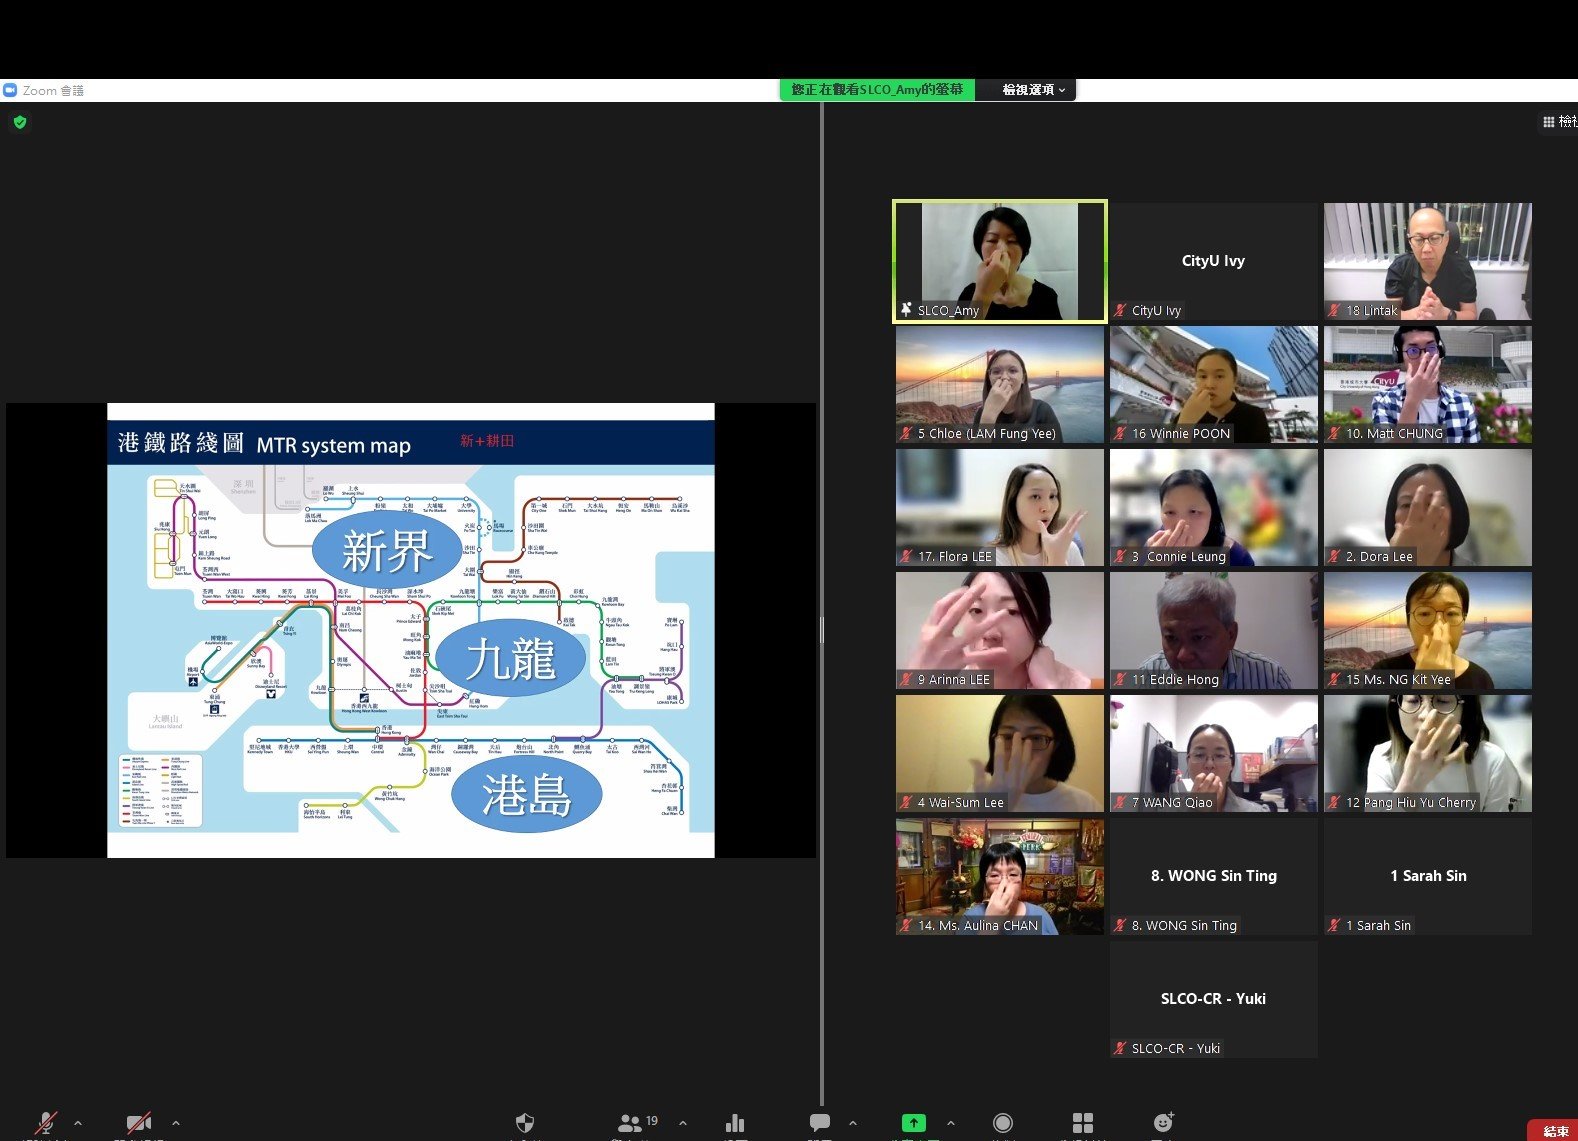Select the 15 Ms. NG Kit Yee tile
The image size is (1578, 1141).
coord(1428,631)
